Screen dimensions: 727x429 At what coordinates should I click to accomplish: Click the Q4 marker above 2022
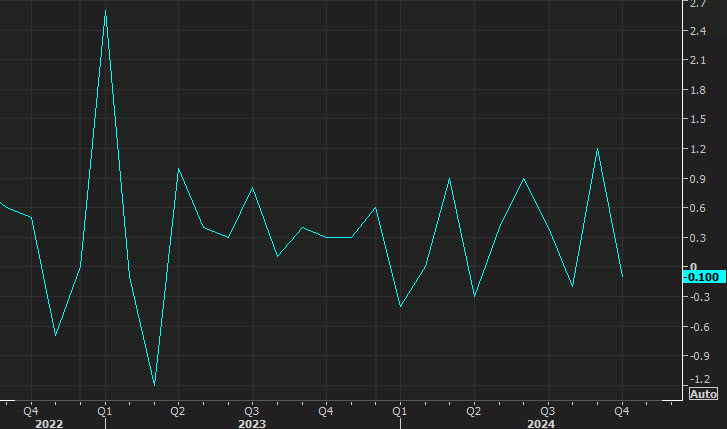(x=31, y=410)
